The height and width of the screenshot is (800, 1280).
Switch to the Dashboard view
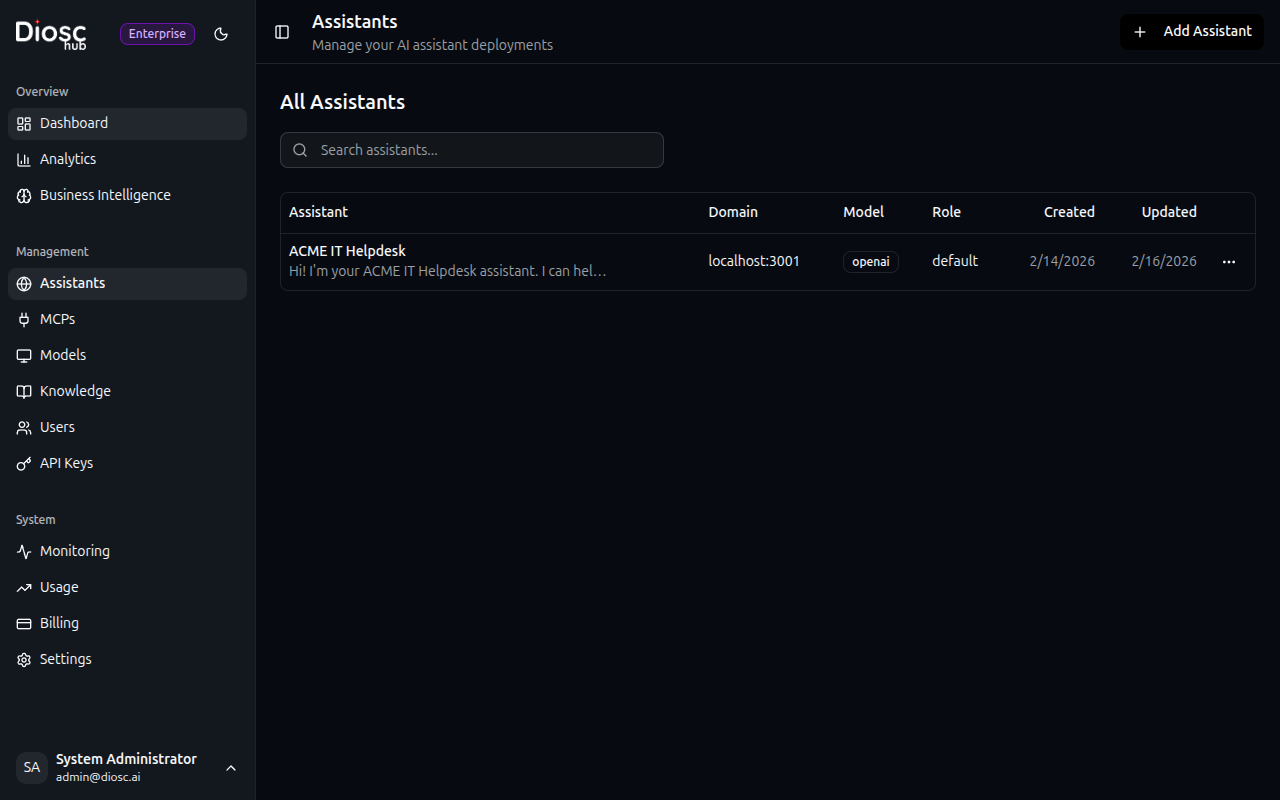[73, 122]
